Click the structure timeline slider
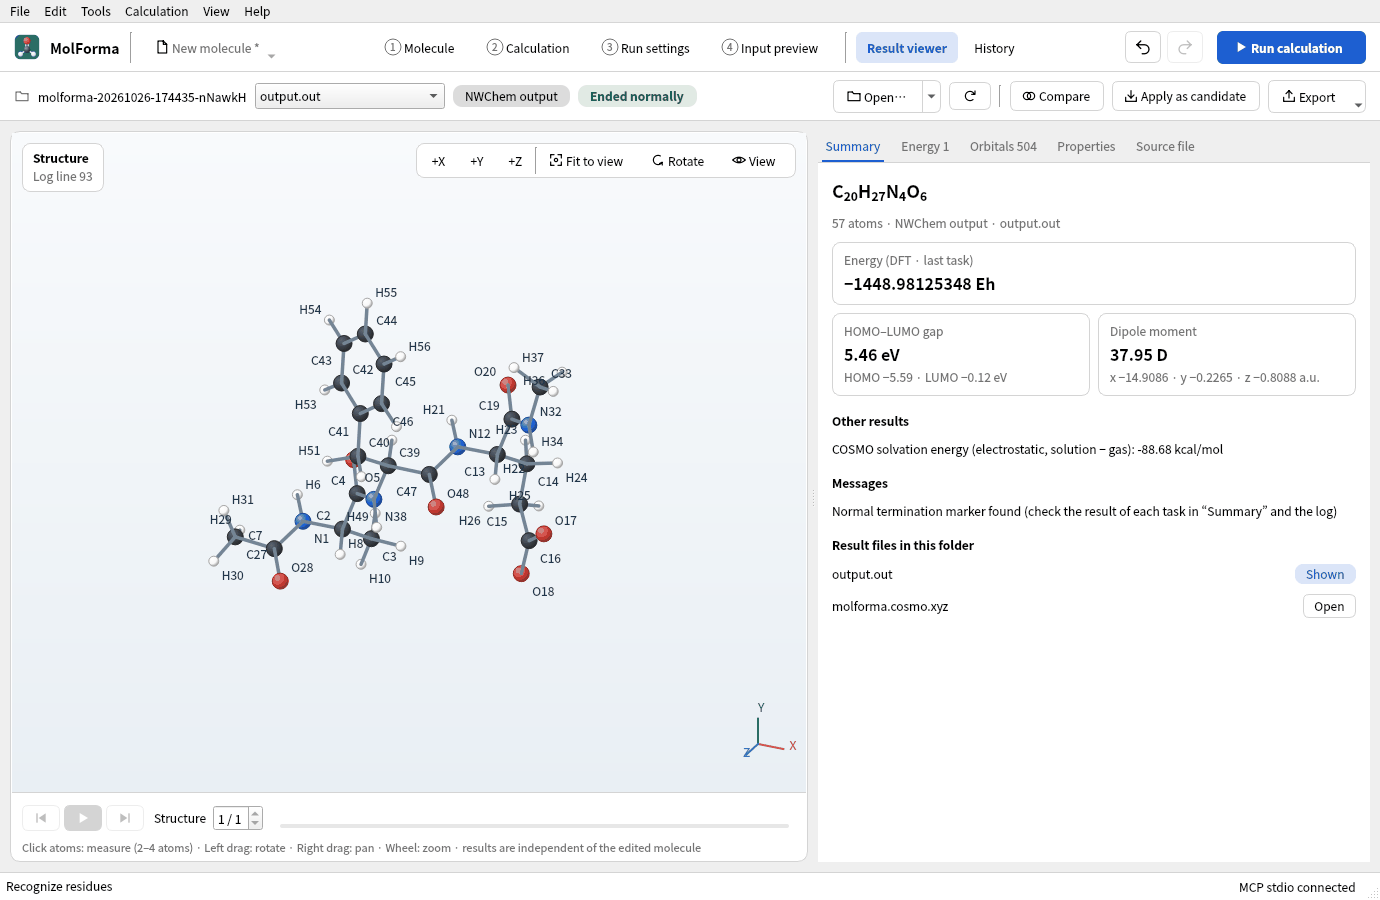 click(534, 826)
